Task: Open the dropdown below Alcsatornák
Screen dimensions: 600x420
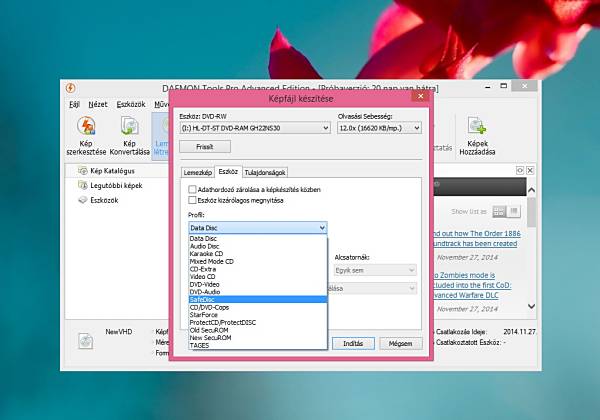Action: pyautogui.click(x=372, y=288)
